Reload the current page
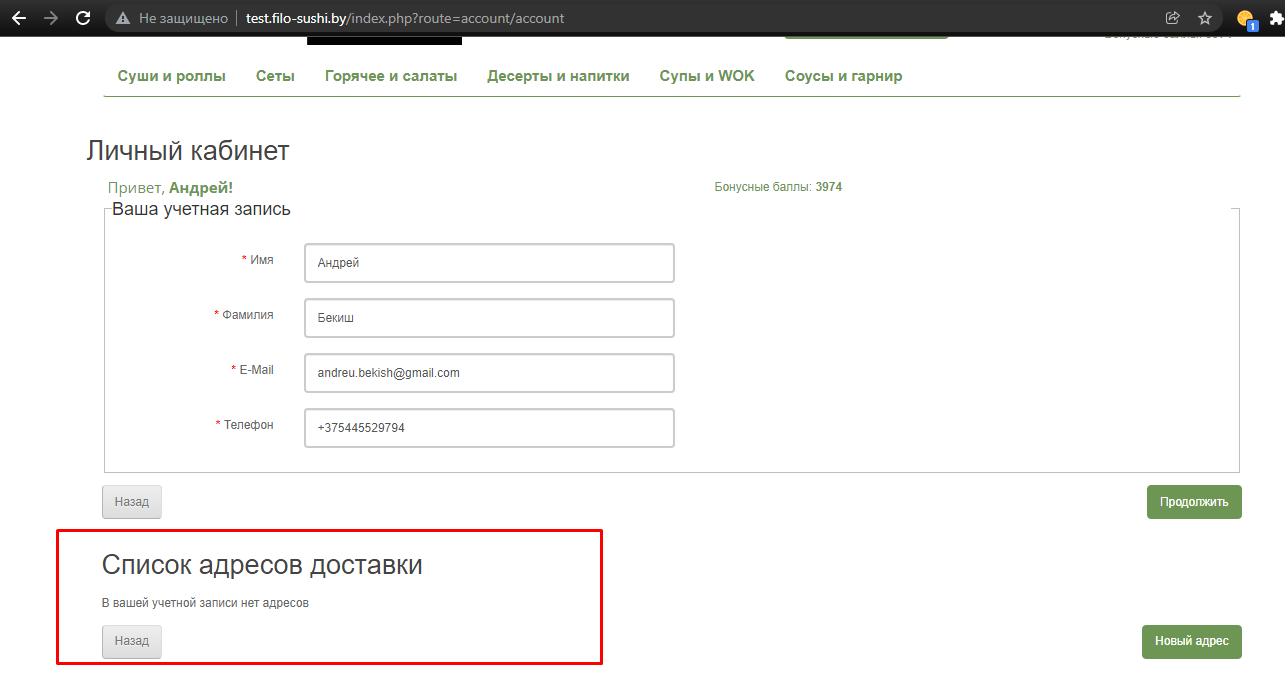 [x=83, y=18]
